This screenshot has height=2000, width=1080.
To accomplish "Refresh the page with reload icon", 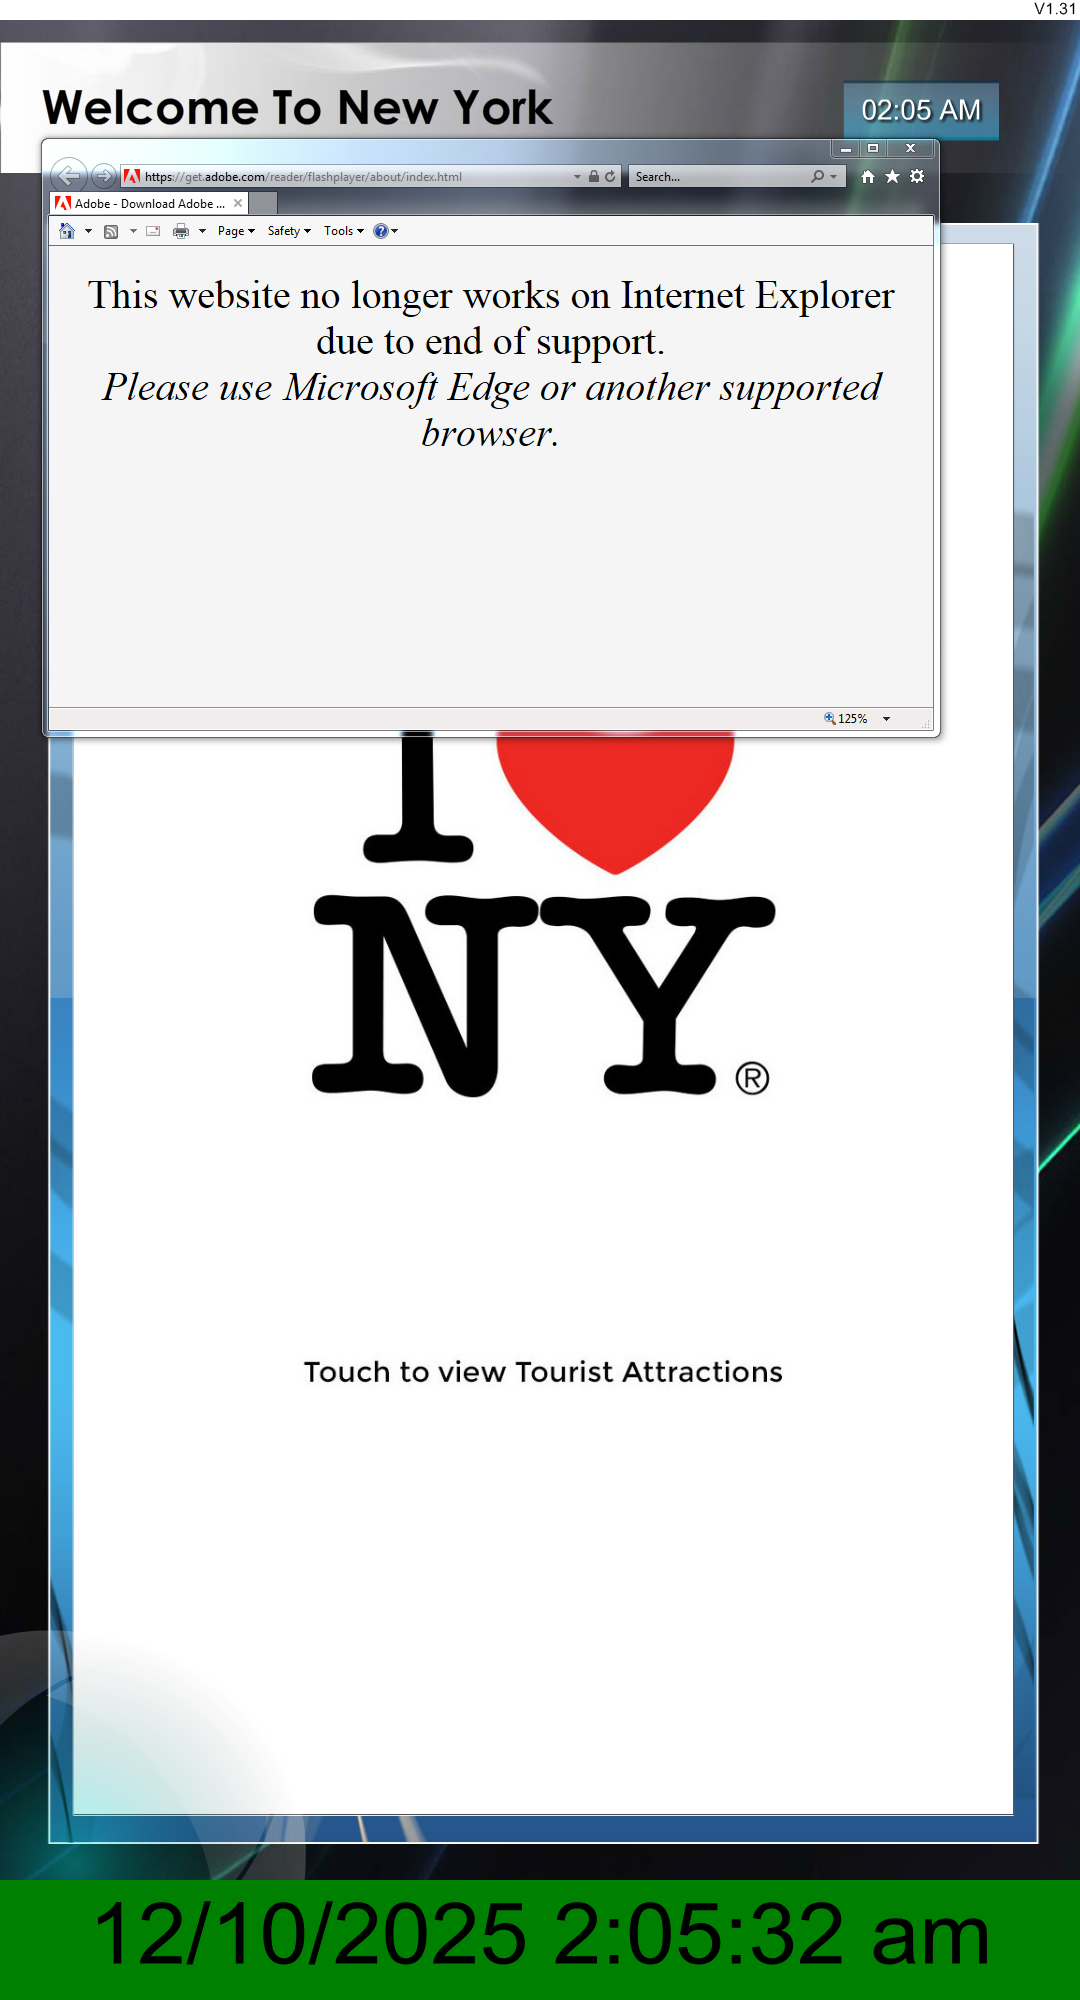I will [x=610, y=176].
